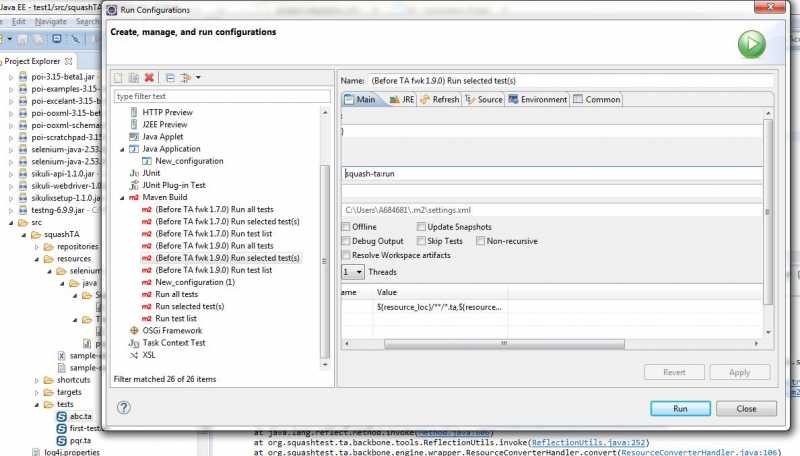Click the Help question mark icon

point(124,407)
